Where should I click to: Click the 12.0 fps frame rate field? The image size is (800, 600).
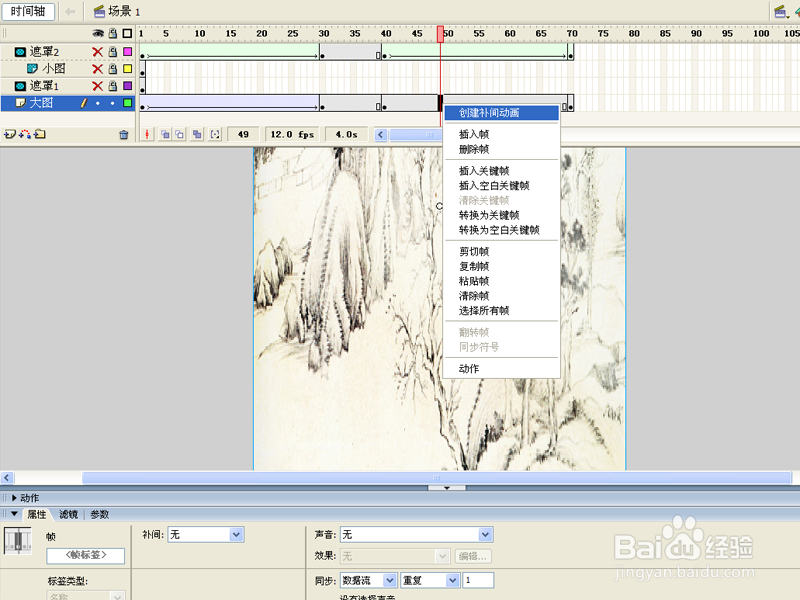click(292, 134)
